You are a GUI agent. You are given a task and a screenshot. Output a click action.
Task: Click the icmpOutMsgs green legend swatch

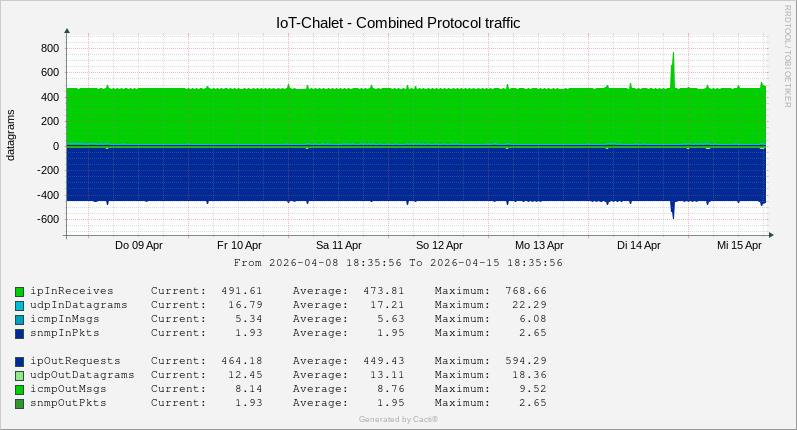(x=19, y=389)
